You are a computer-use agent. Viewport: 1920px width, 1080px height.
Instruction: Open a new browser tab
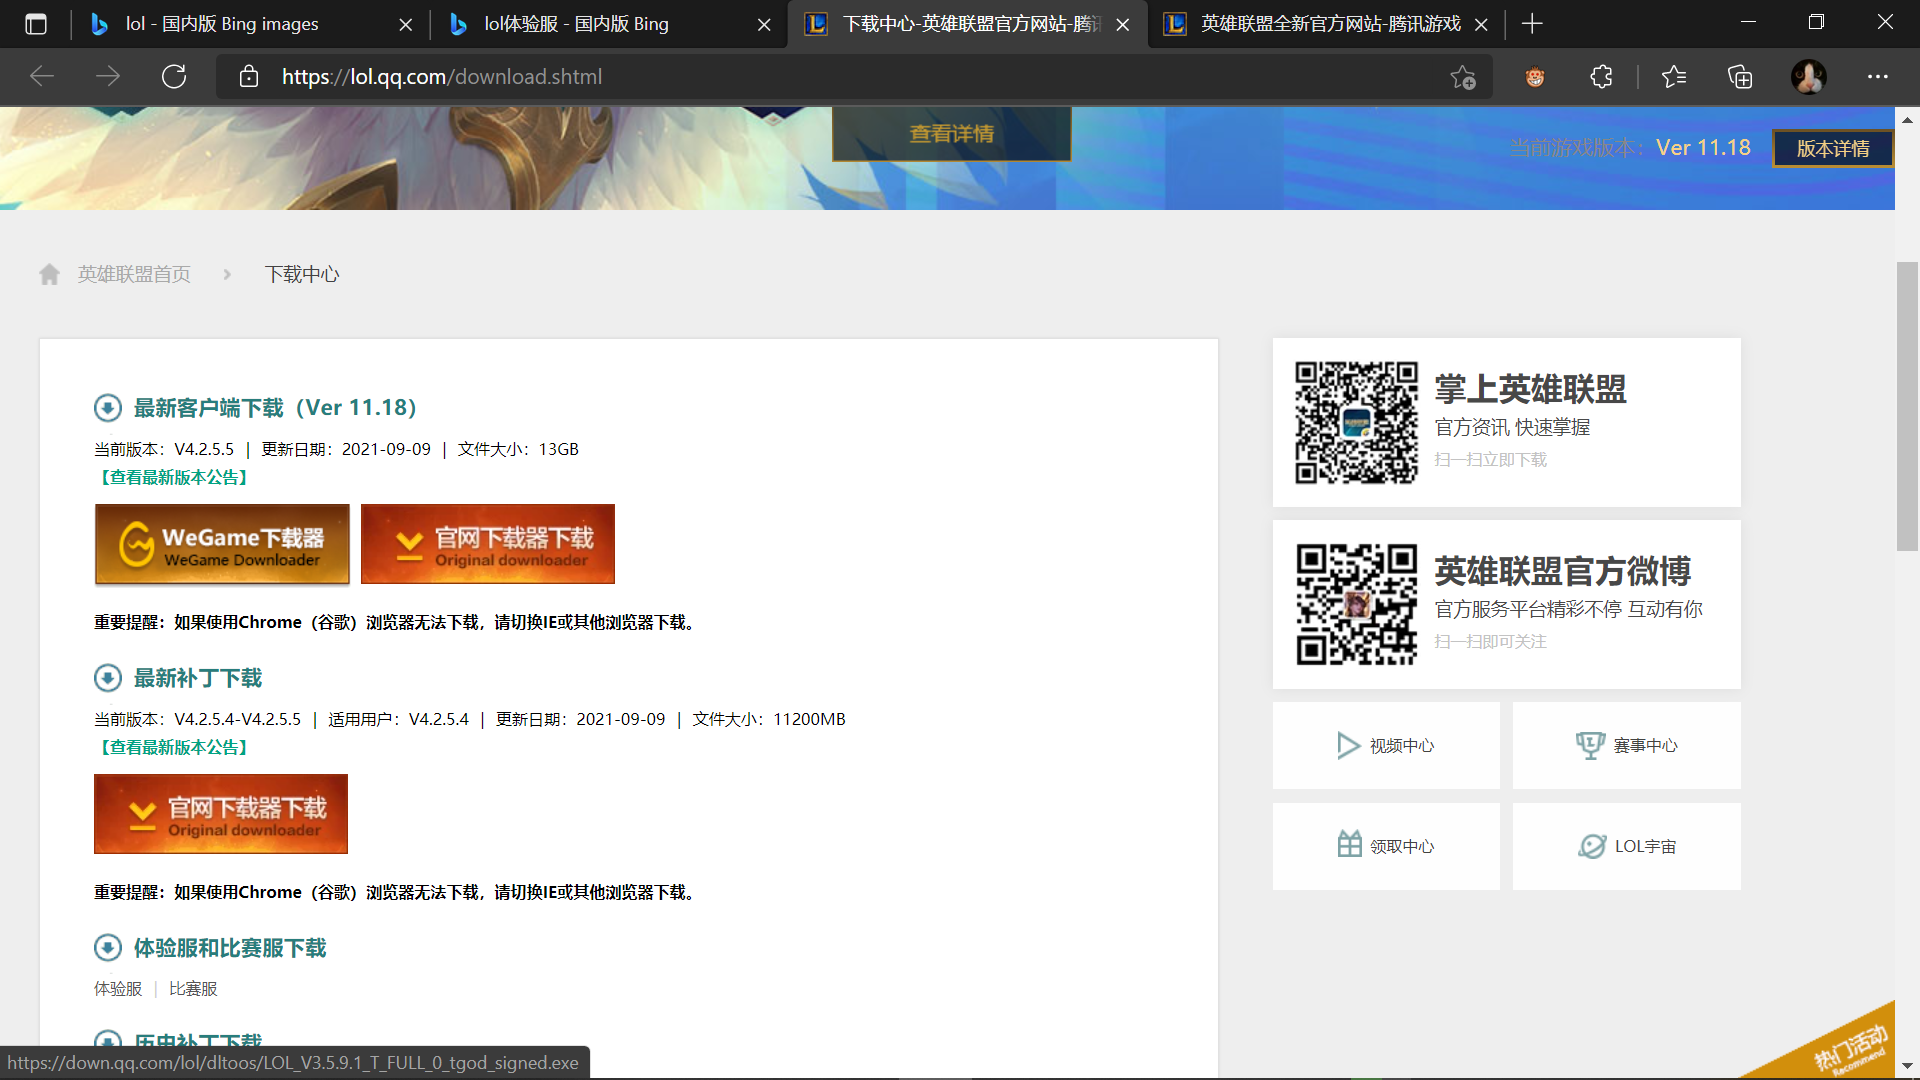(x=1532, y=24)
